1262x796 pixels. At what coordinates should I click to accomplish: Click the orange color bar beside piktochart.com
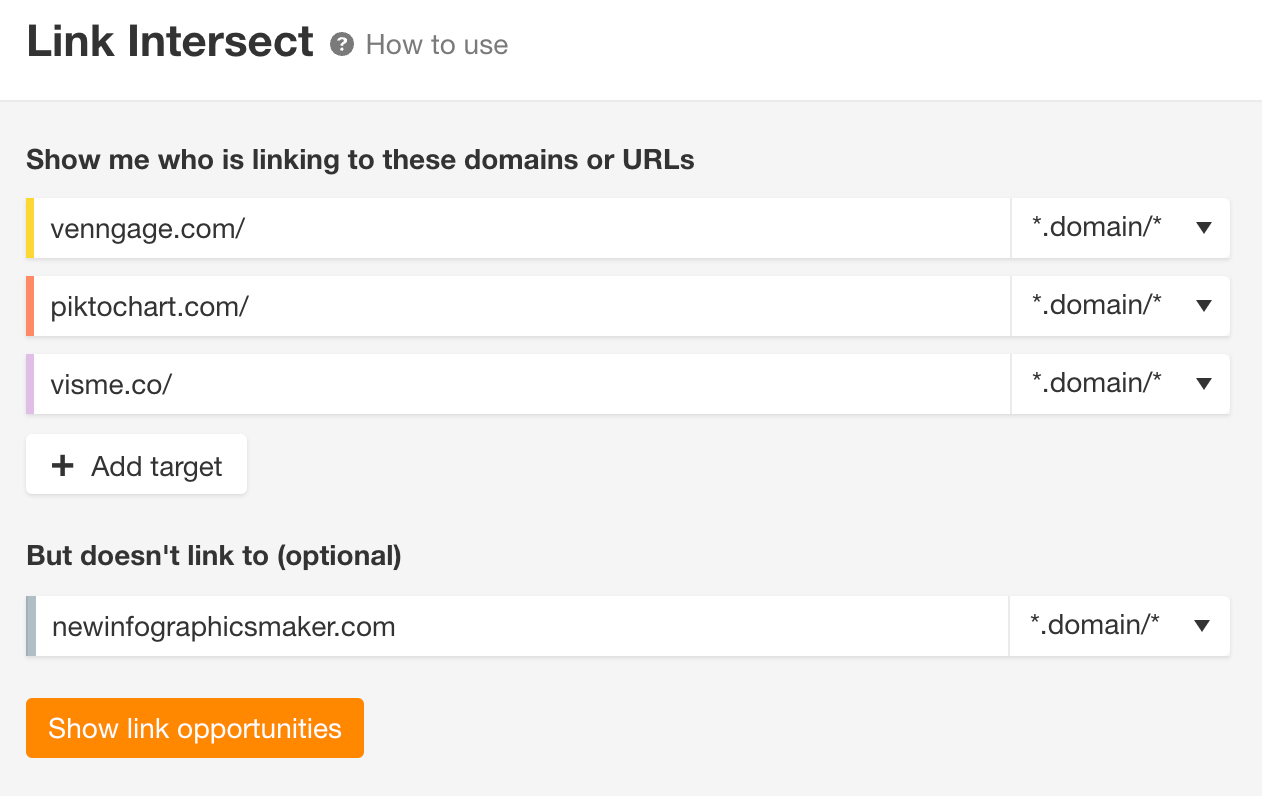[31, 306]
